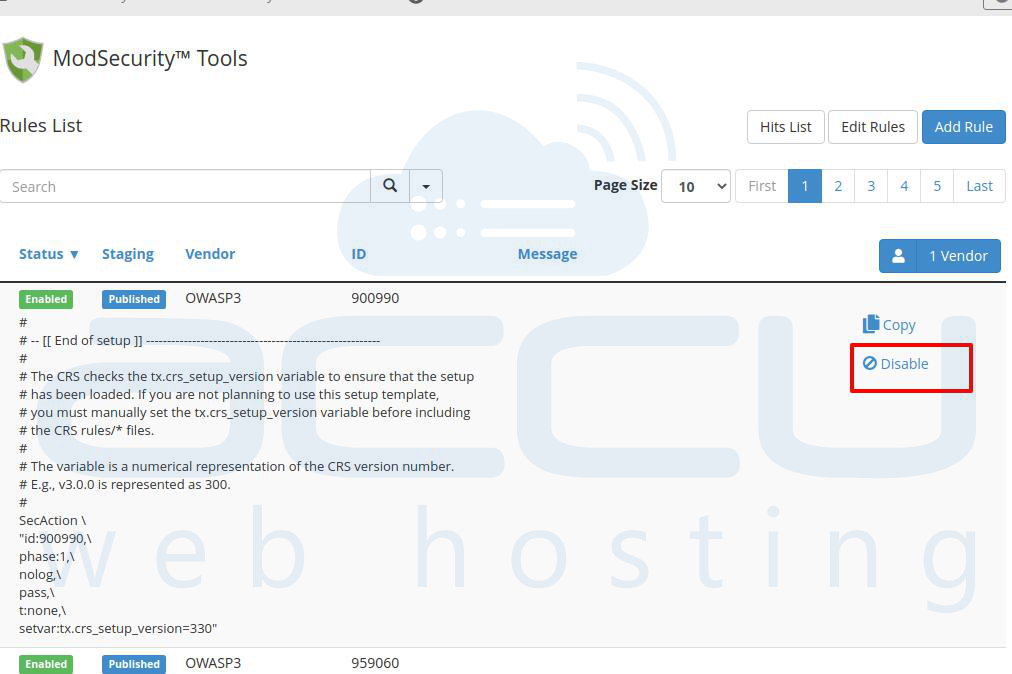Go to page 4
This screenshot has width=1012, height=674.
pyautogui.click(x=904, y=186)
